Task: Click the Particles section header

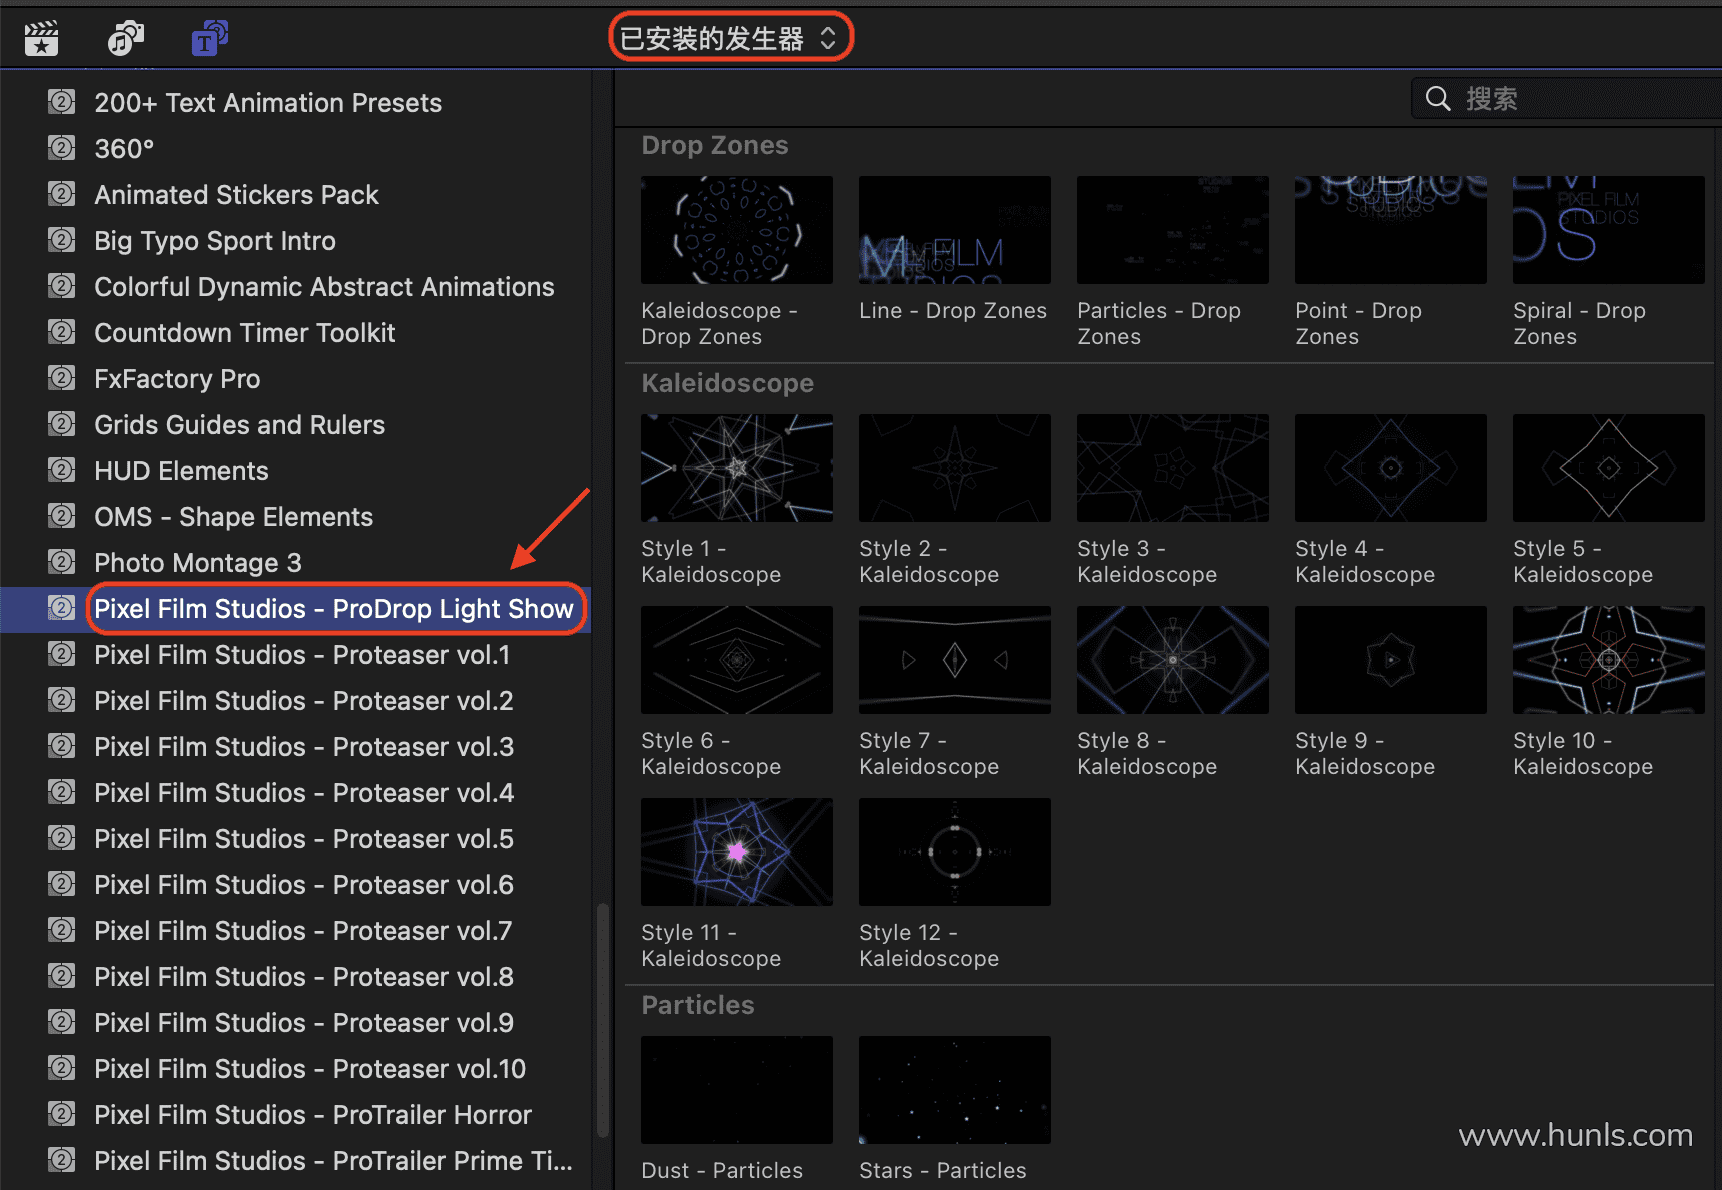Action: [698, 1005]
